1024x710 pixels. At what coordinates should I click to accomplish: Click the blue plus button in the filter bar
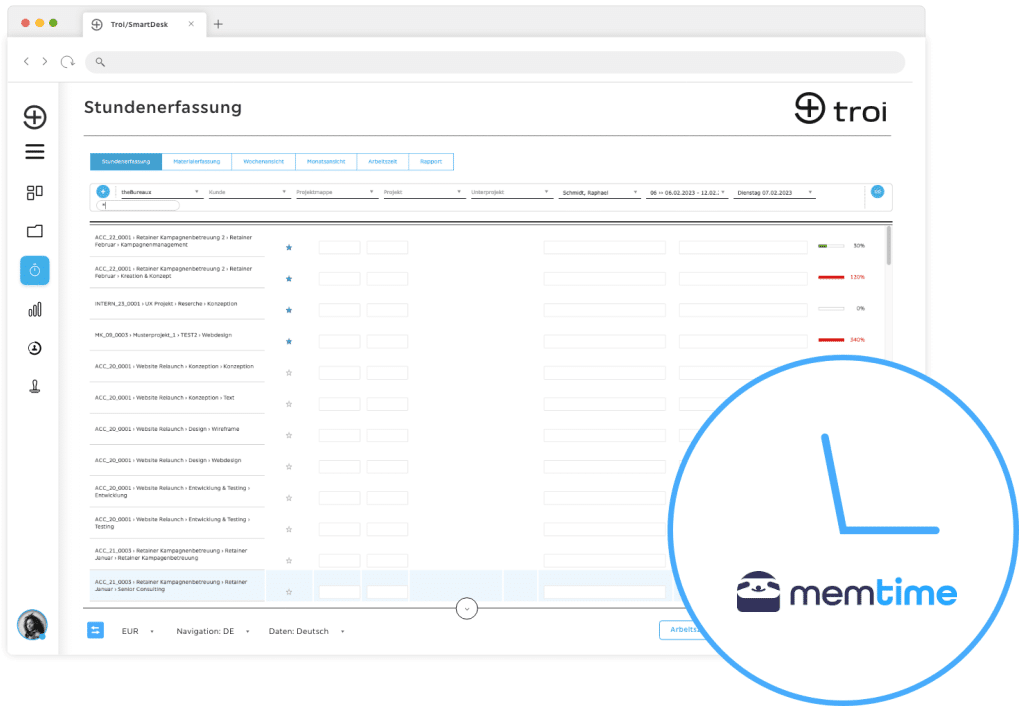[x=103, y=191]
